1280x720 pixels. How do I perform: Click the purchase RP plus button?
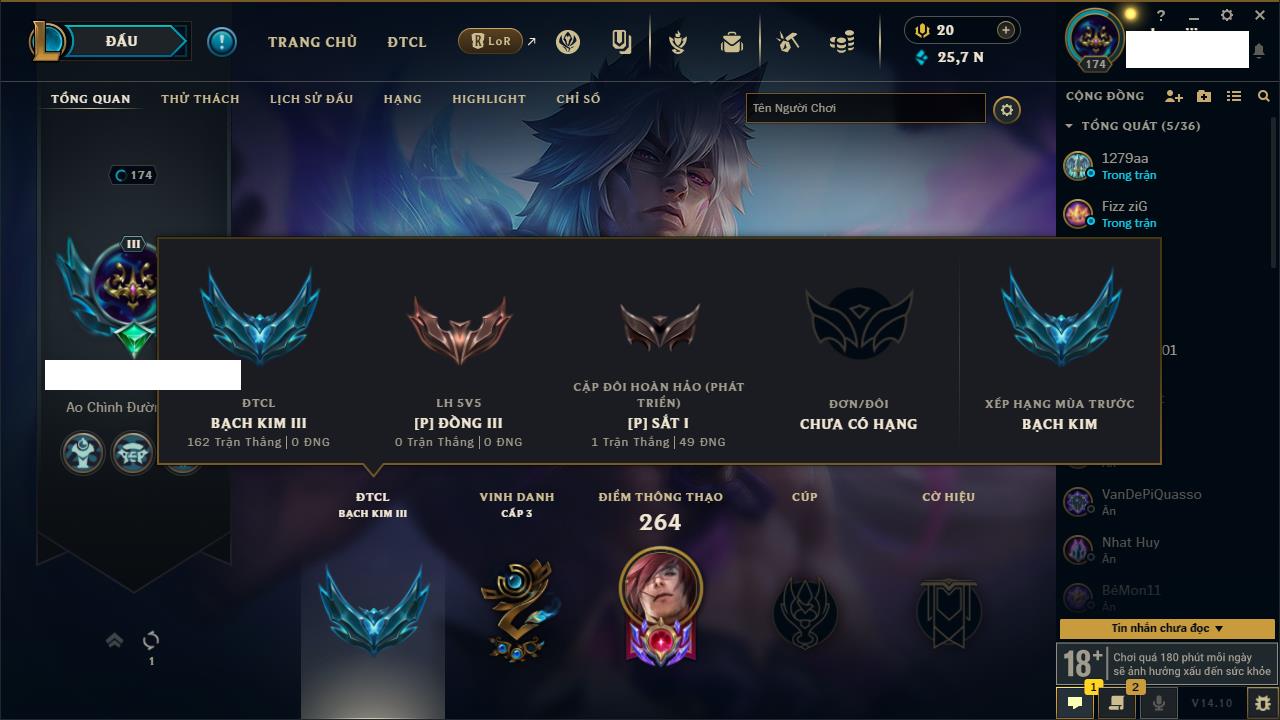pyautogui.click(x=1006, y=30)
